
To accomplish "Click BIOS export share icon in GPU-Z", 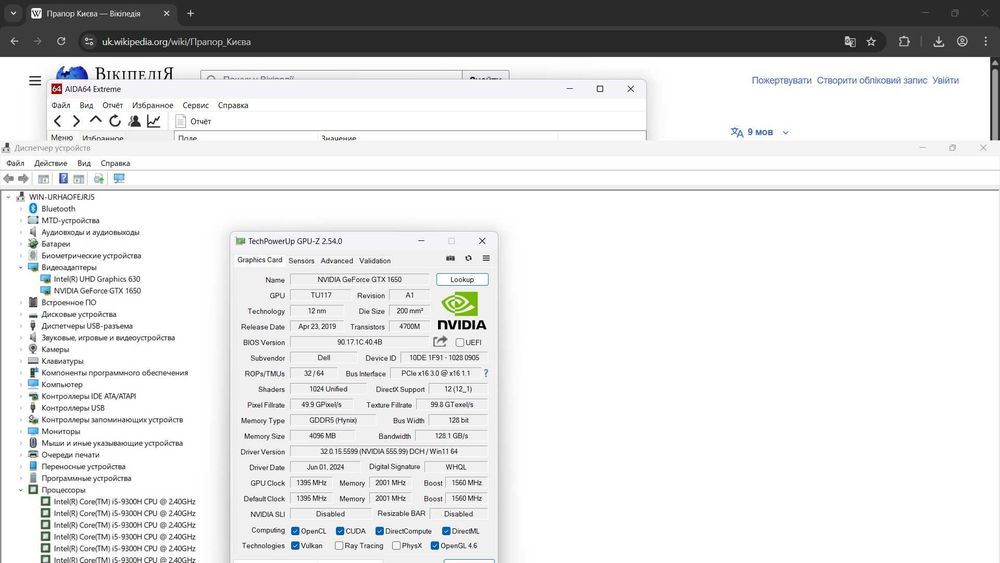I will click(440, 342).
